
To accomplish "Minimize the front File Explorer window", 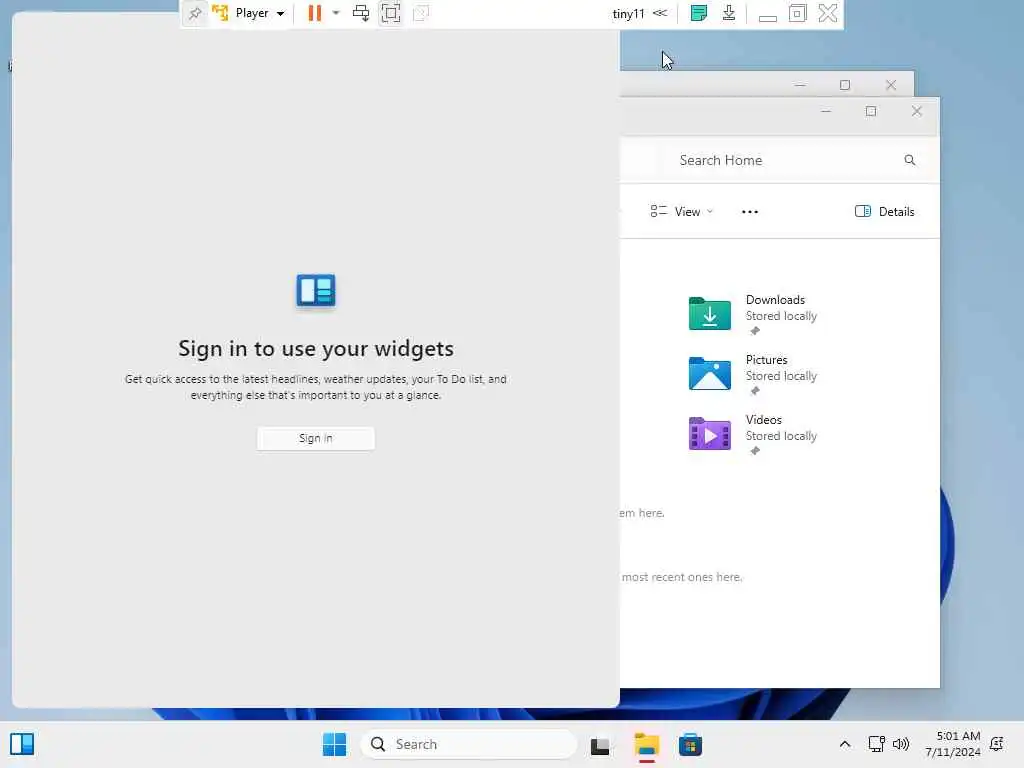I will [826, 111].
